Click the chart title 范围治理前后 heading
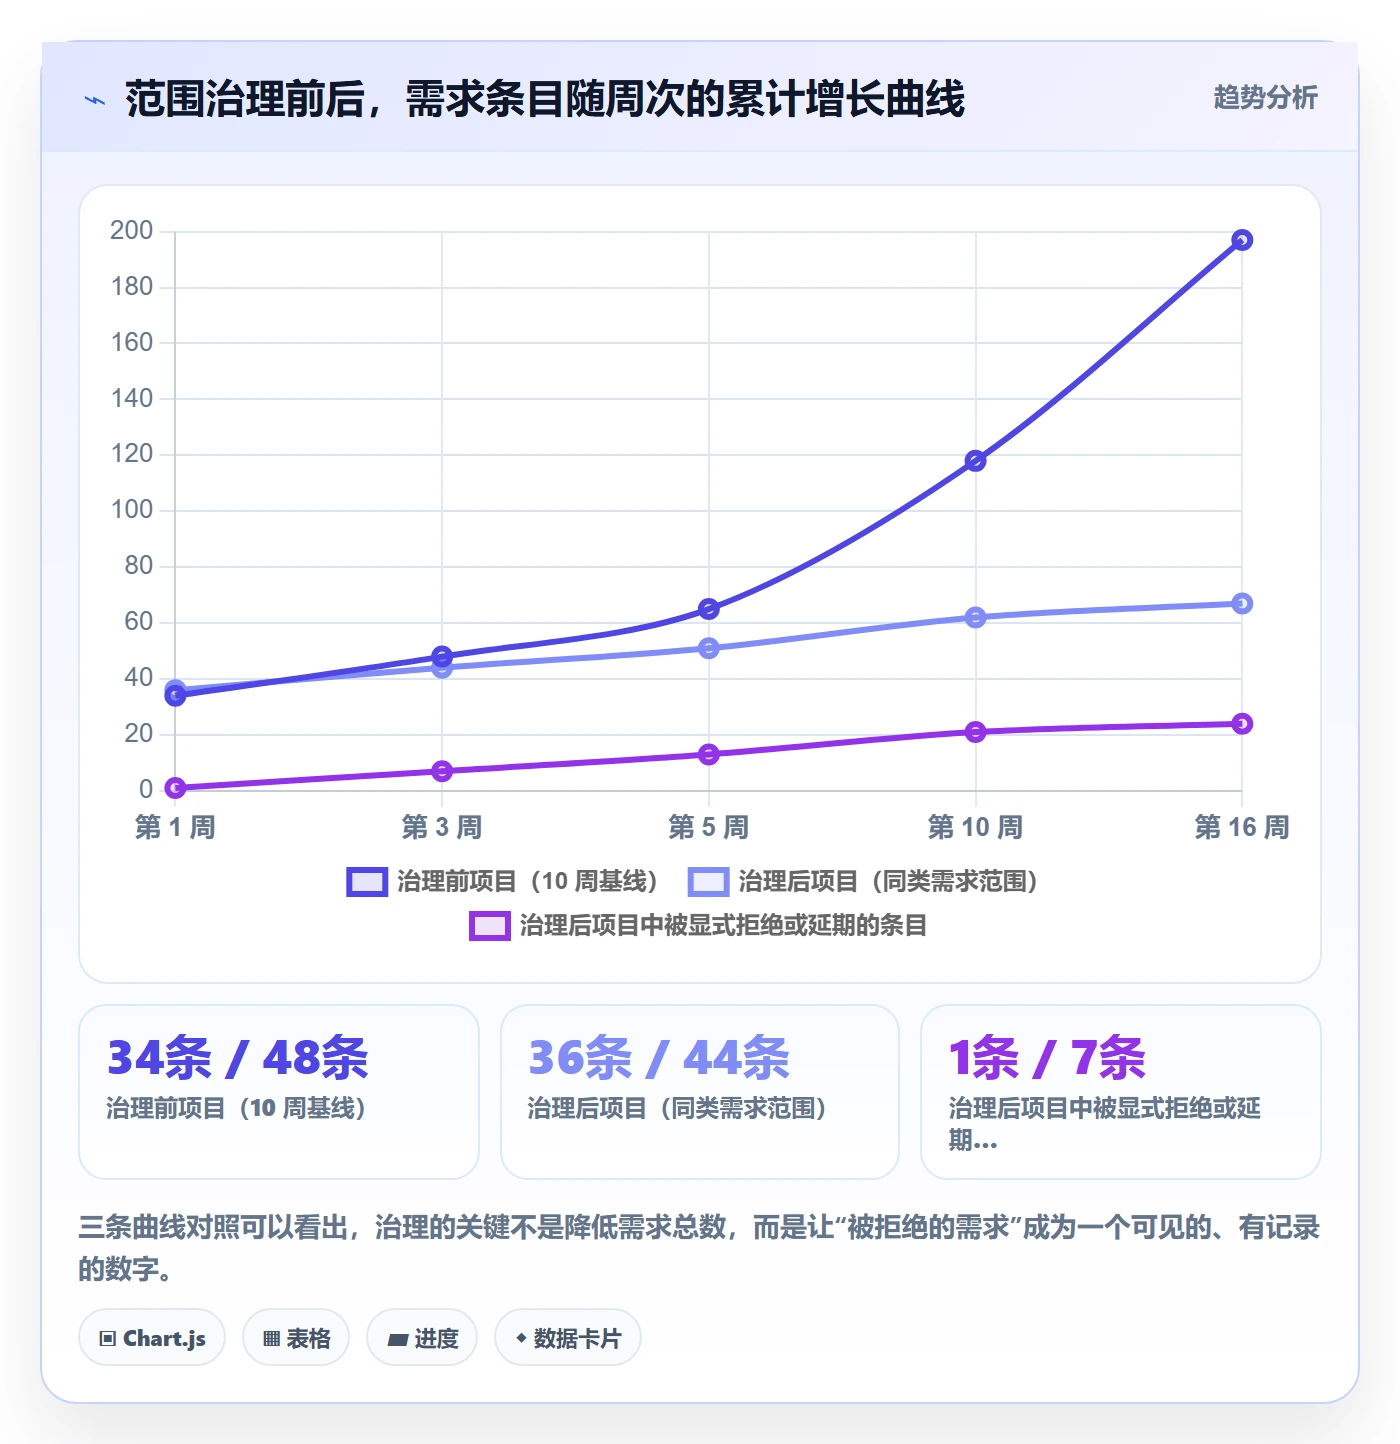 pyautogui.click(x=545, y=99)
